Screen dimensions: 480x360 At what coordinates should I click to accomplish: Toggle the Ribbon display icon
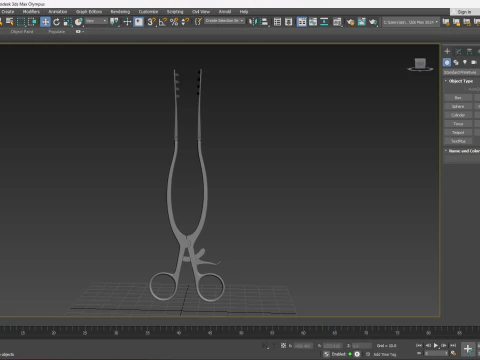click(302, 22)
